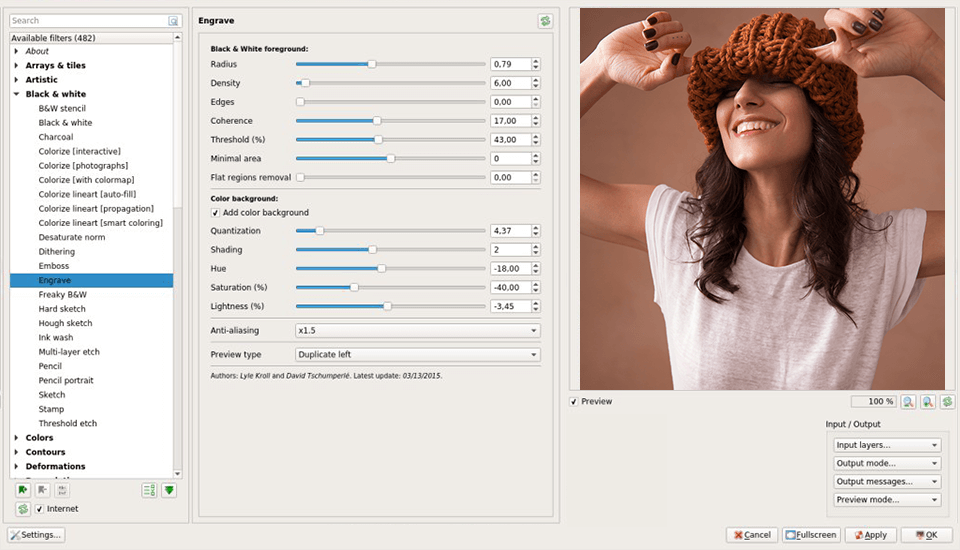The image size is (960, 550).
Task: Click the 100 % zoom level field
Action: [874, 402]
